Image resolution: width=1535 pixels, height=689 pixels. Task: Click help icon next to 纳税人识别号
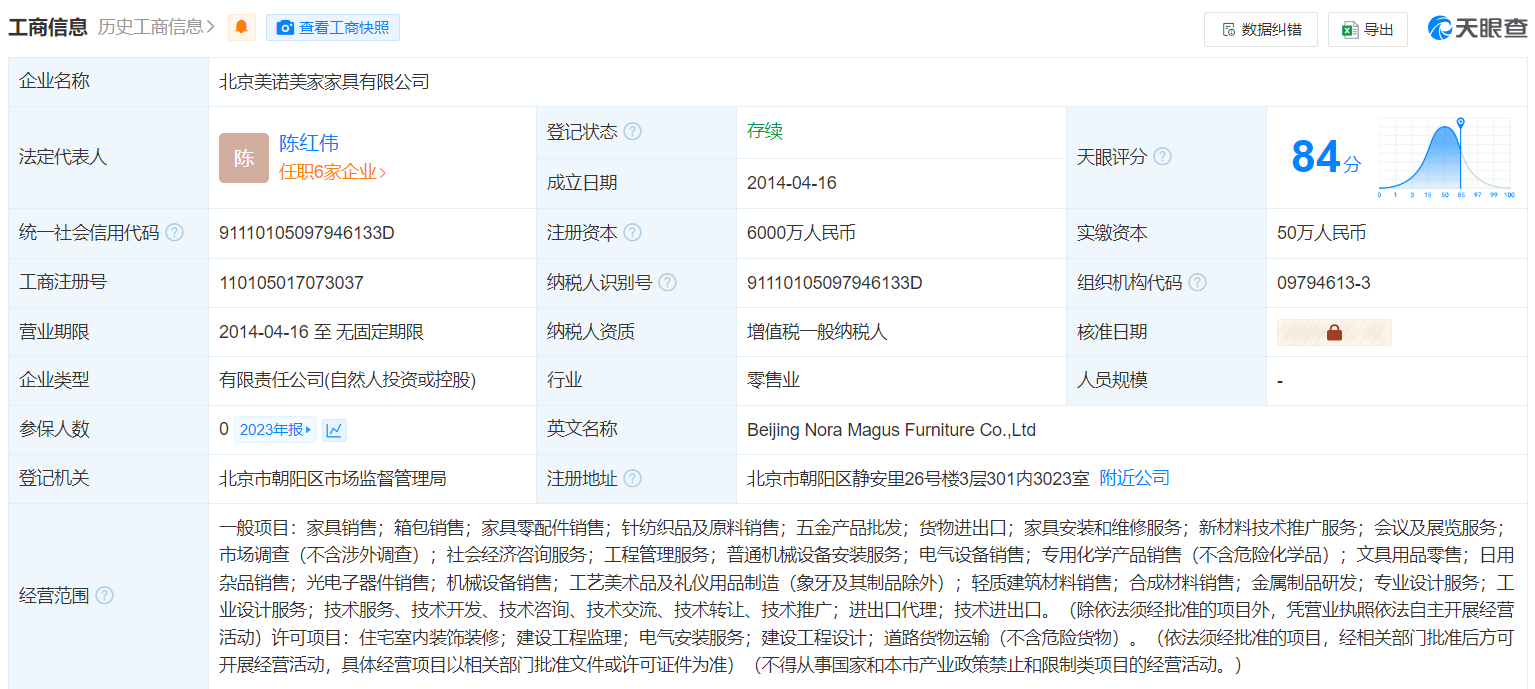coord(667,283)
